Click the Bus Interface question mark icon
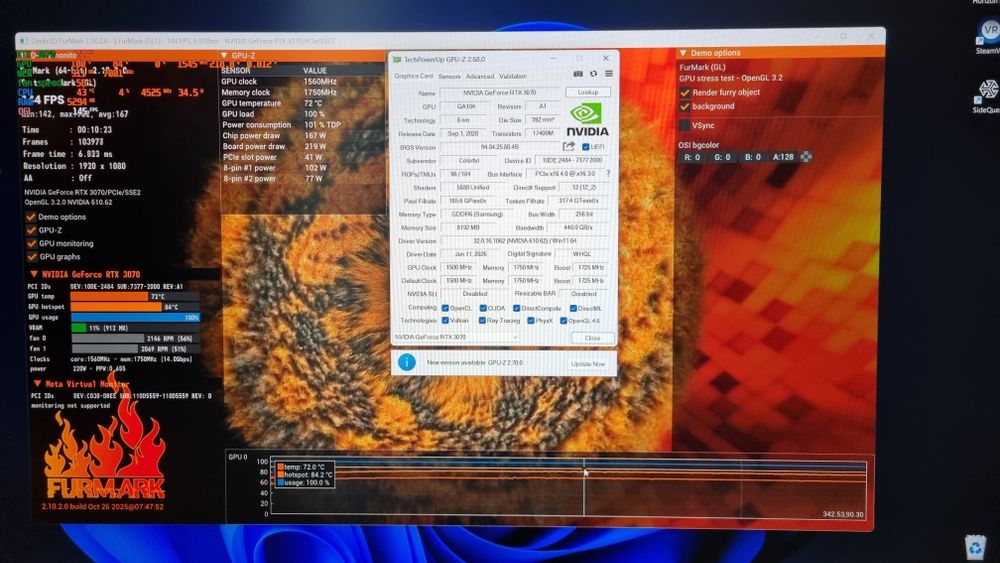The height and width of the screenshot is (563, 1000). (608, 173)
